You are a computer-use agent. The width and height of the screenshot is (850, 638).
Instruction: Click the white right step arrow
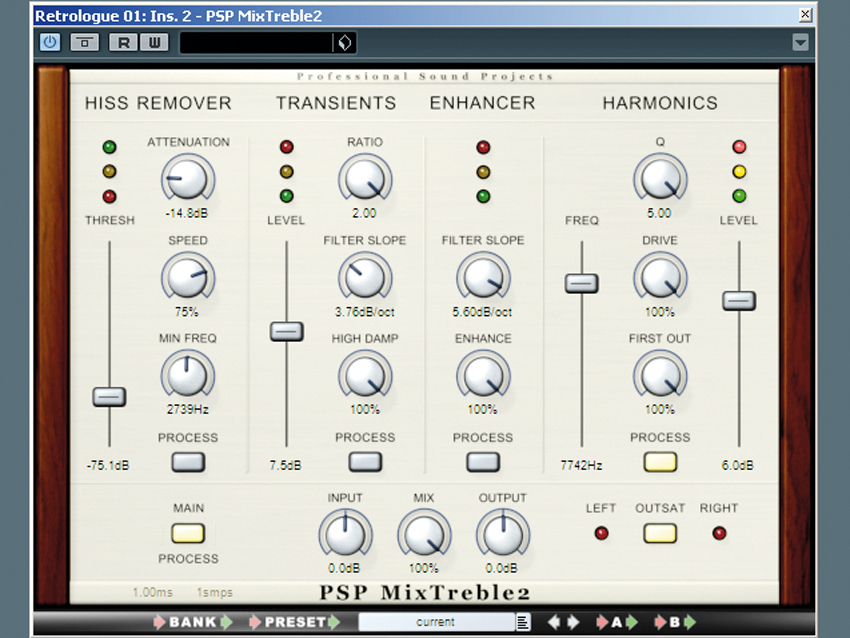(x=573, y=622)
